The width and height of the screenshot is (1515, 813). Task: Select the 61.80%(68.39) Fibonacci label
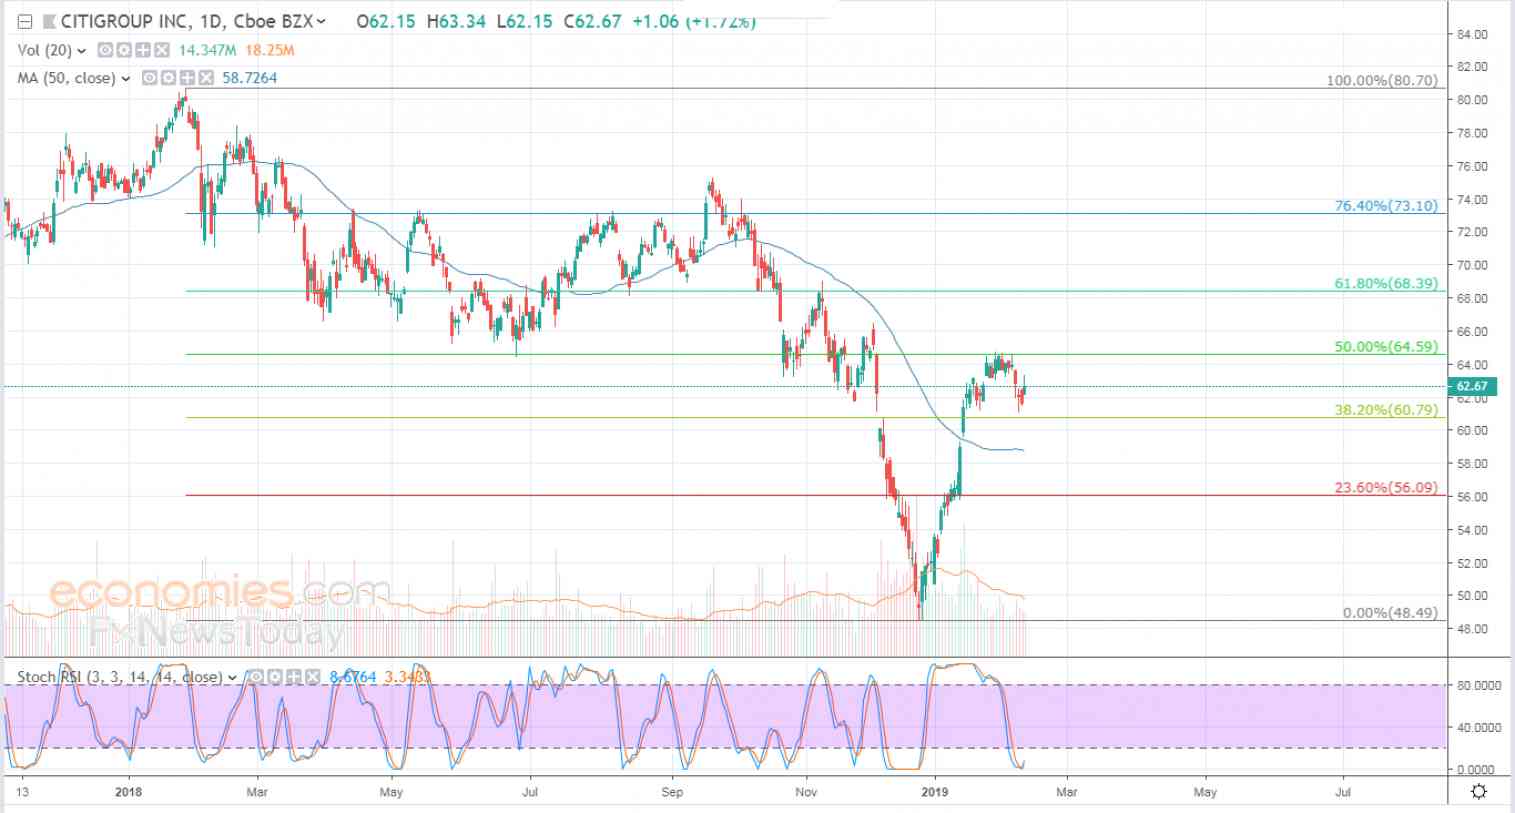pos(1386,284)
